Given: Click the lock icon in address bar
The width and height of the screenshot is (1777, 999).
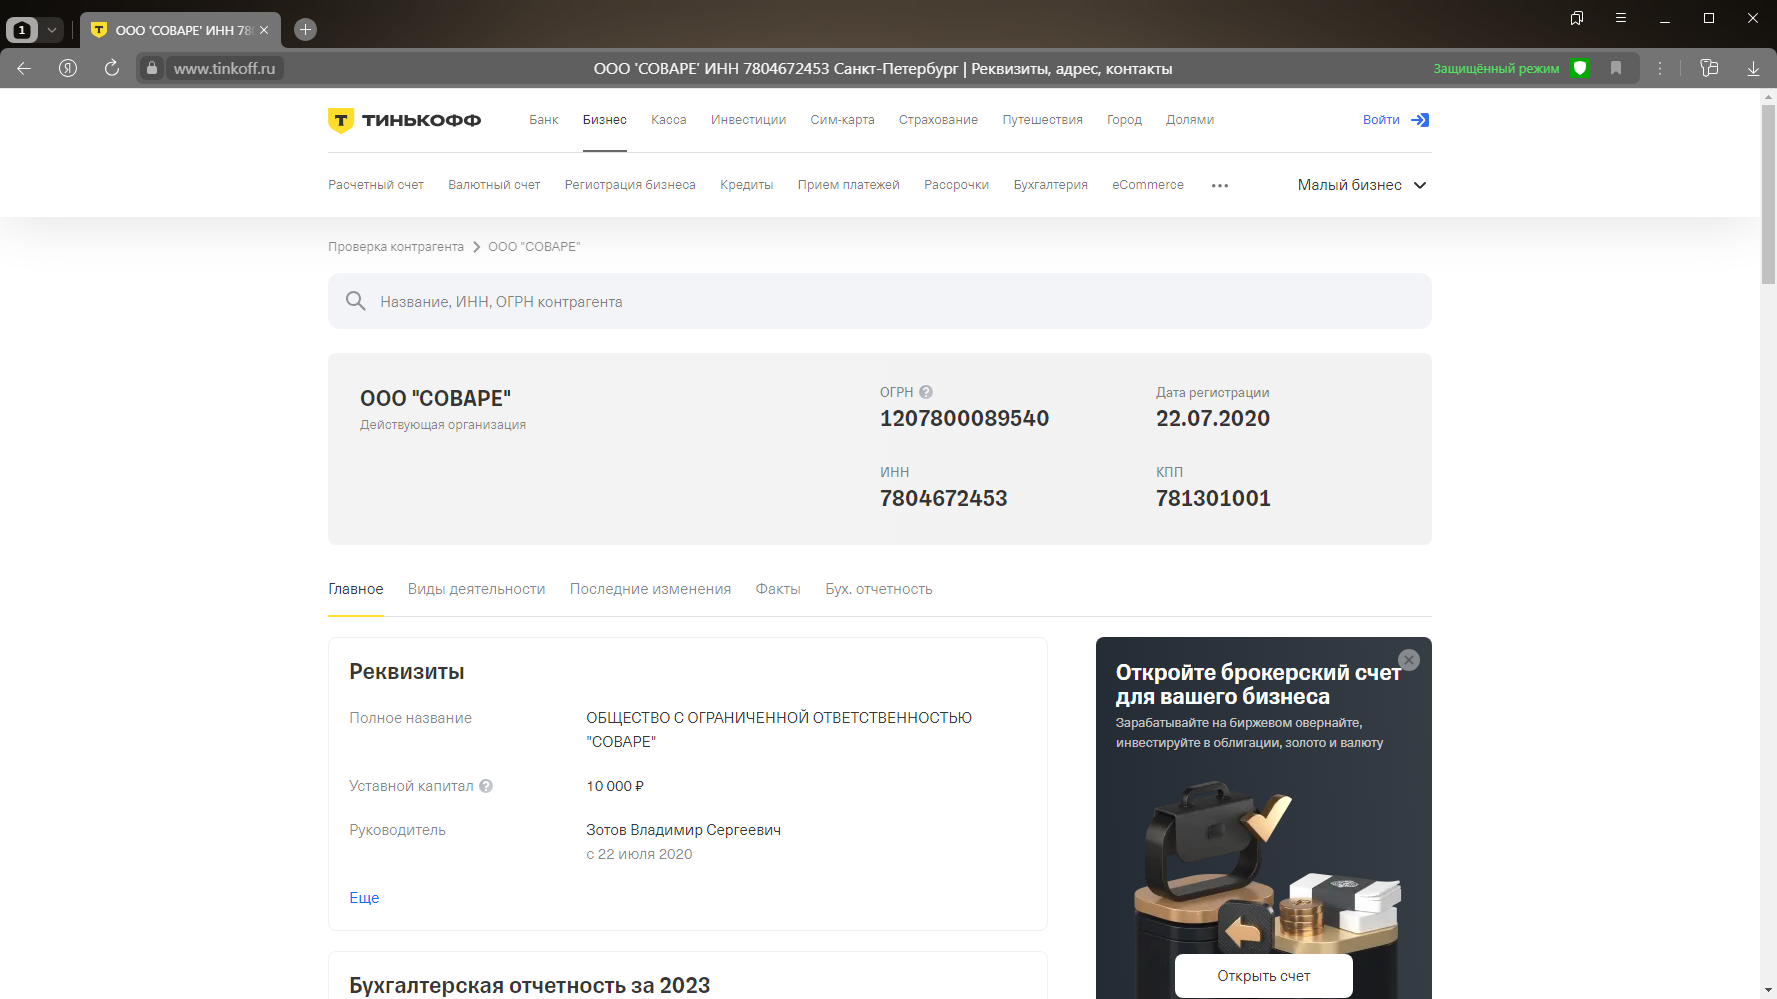Looking at the screenshot, I should pyautogui.click(x=152, y=68).
